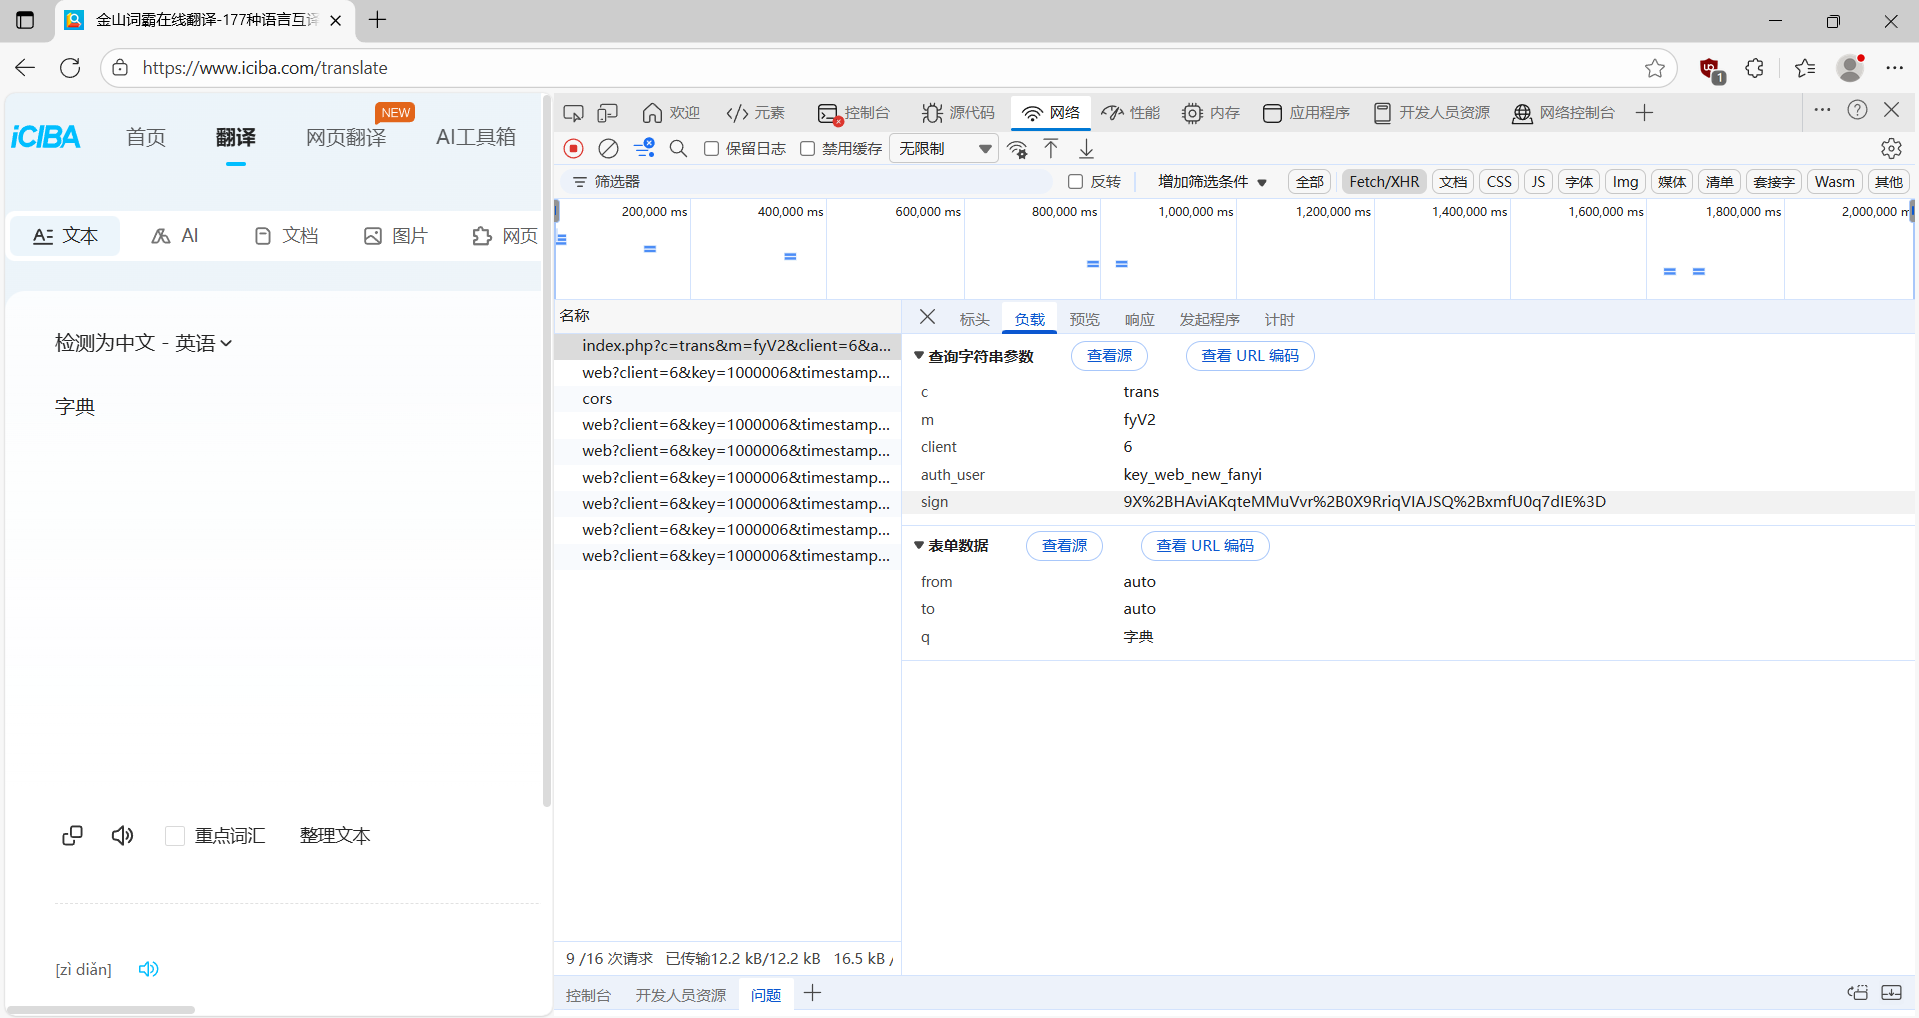Viewport: 1919px width, 1018px height.
Task: Select 图片 translation tab
Action: click(396, 236)
